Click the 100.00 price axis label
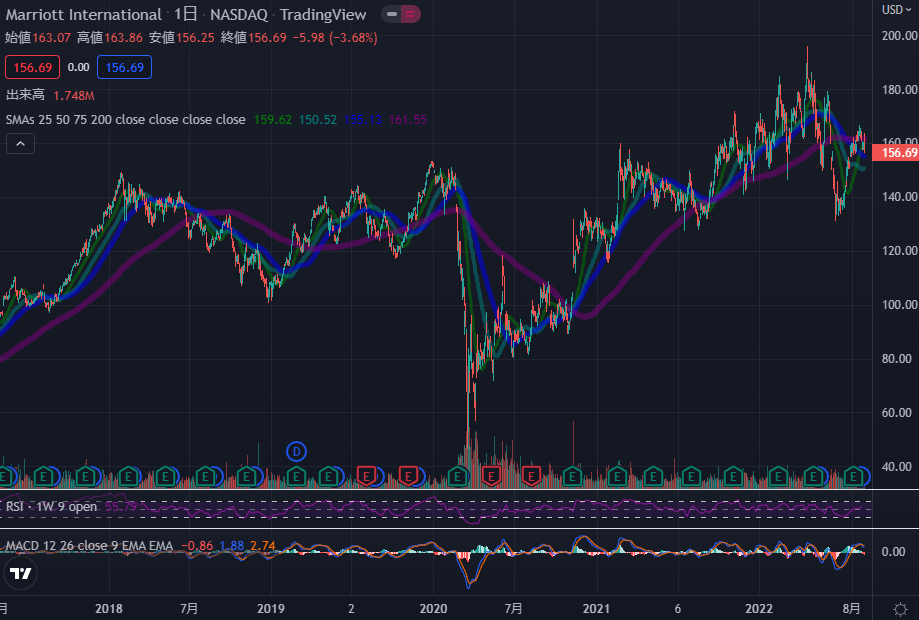This screenshot has height=620, width=919. (900, 305)
